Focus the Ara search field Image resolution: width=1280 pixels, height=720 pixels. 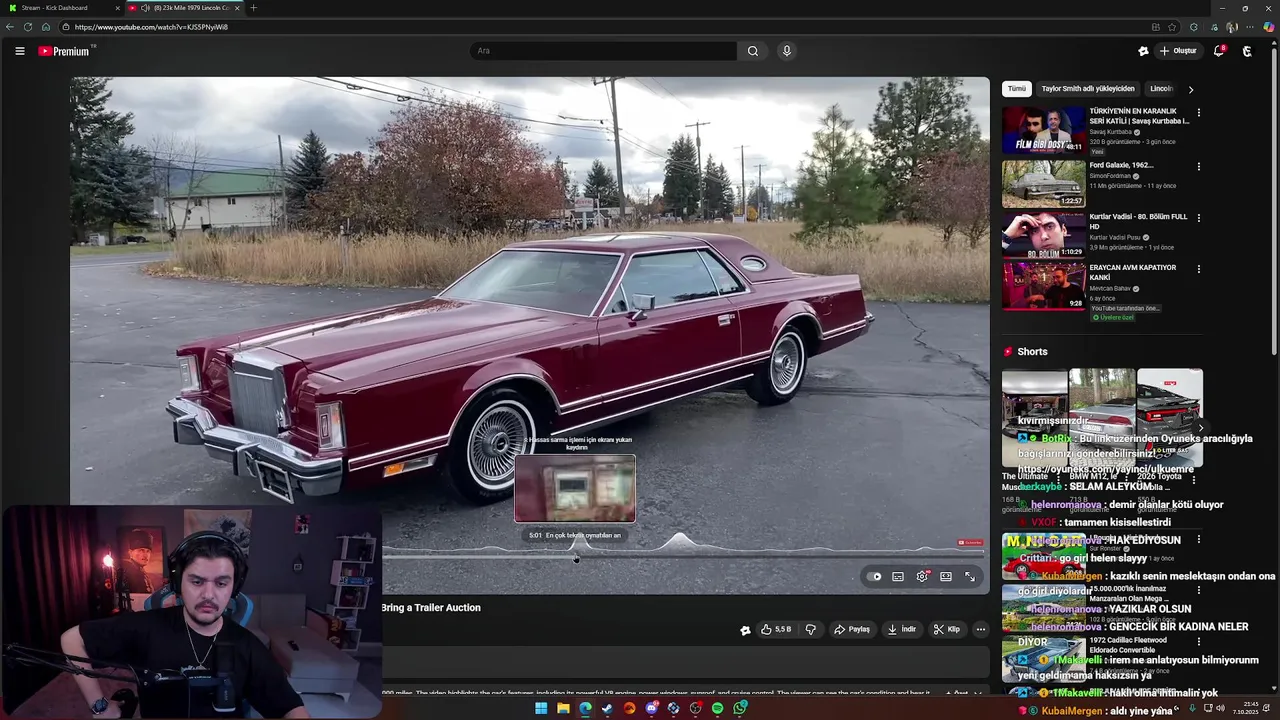tap(604, 51)
